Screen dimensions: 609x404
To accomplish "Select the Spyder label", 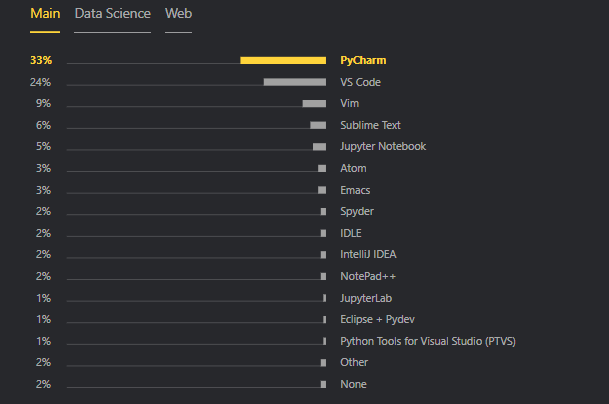I will tap(356, 211).
